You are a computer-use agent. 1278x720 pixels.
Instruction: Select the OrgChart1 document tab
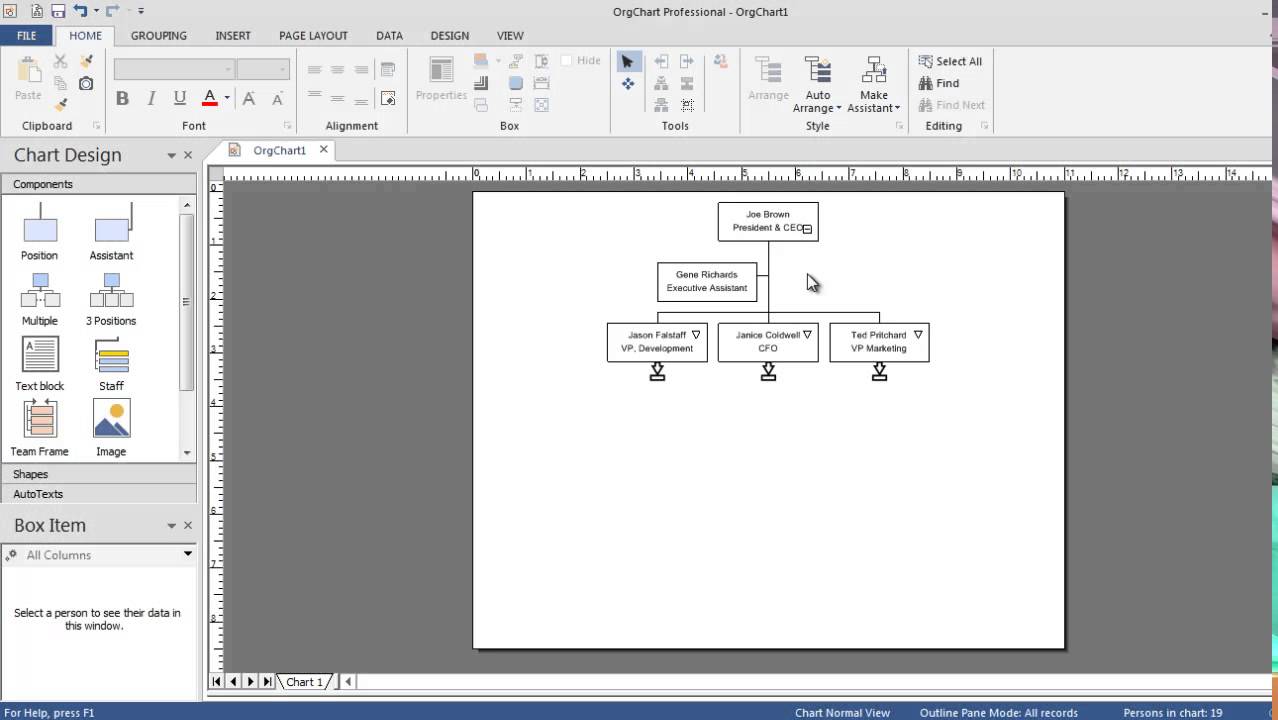pos(279,150)
